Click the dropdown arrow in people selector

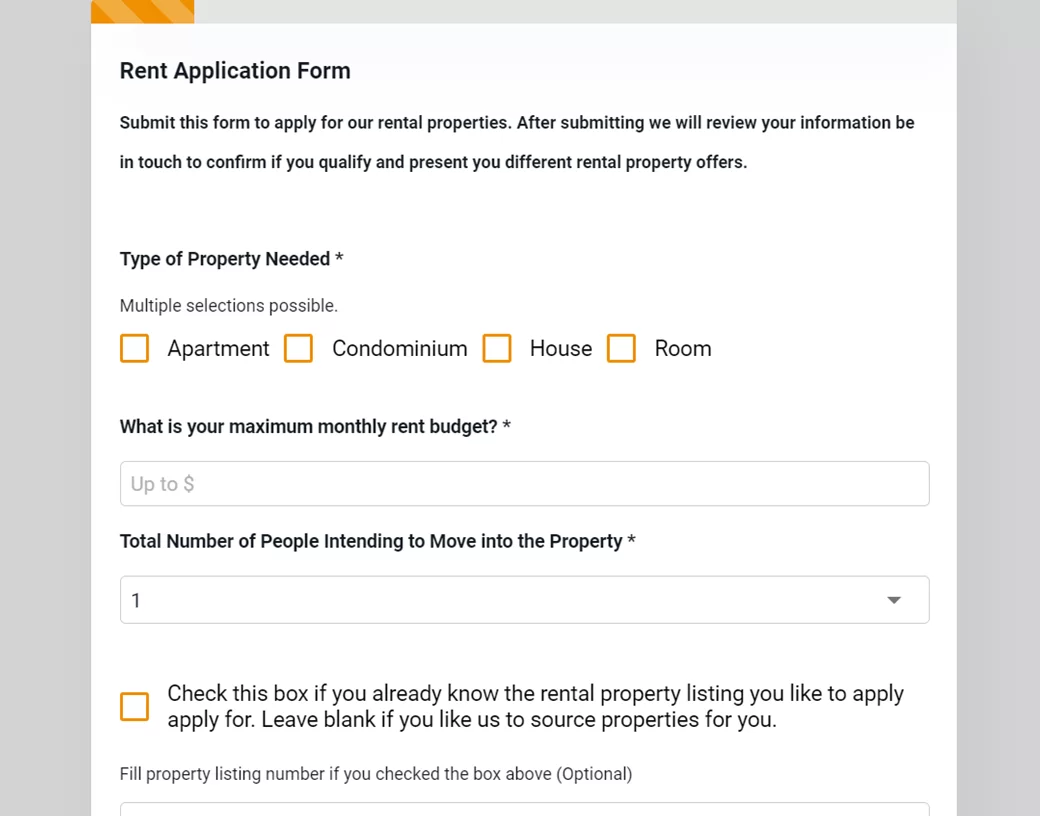894,600
